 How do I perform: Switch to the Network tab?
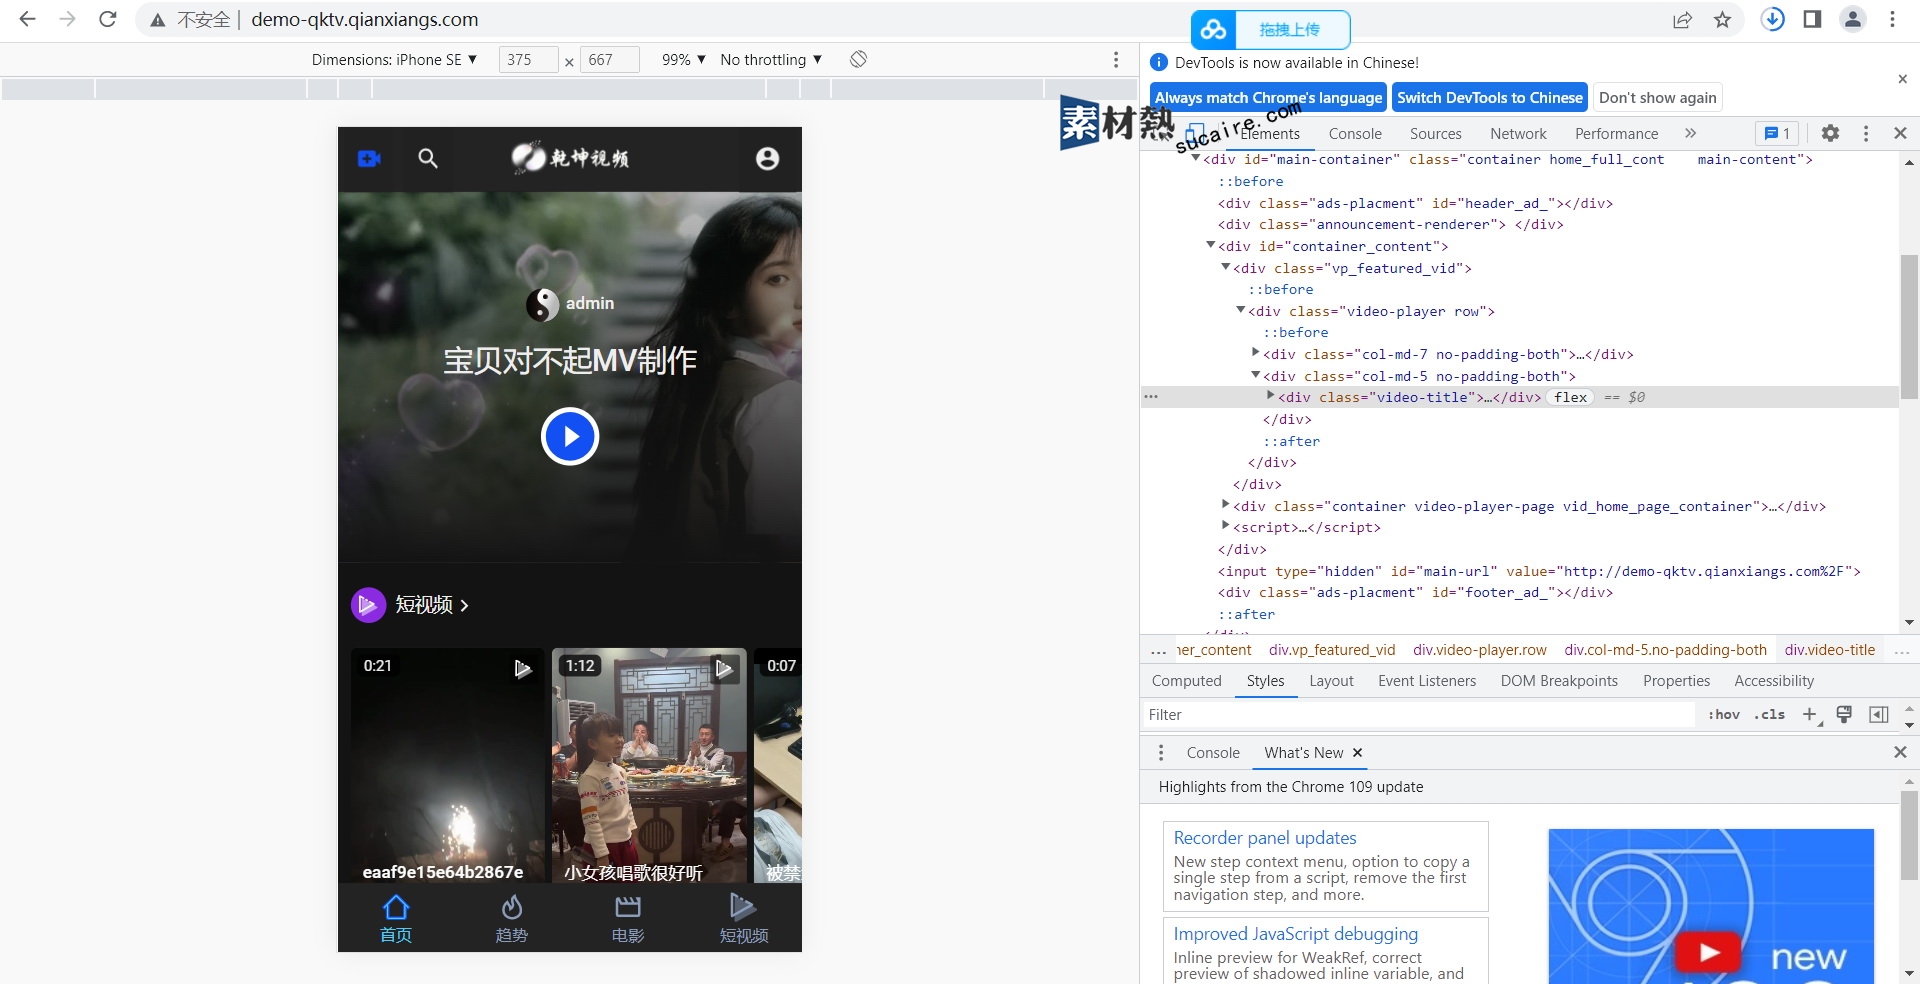pyautogui.click(x=1518, y=133)
